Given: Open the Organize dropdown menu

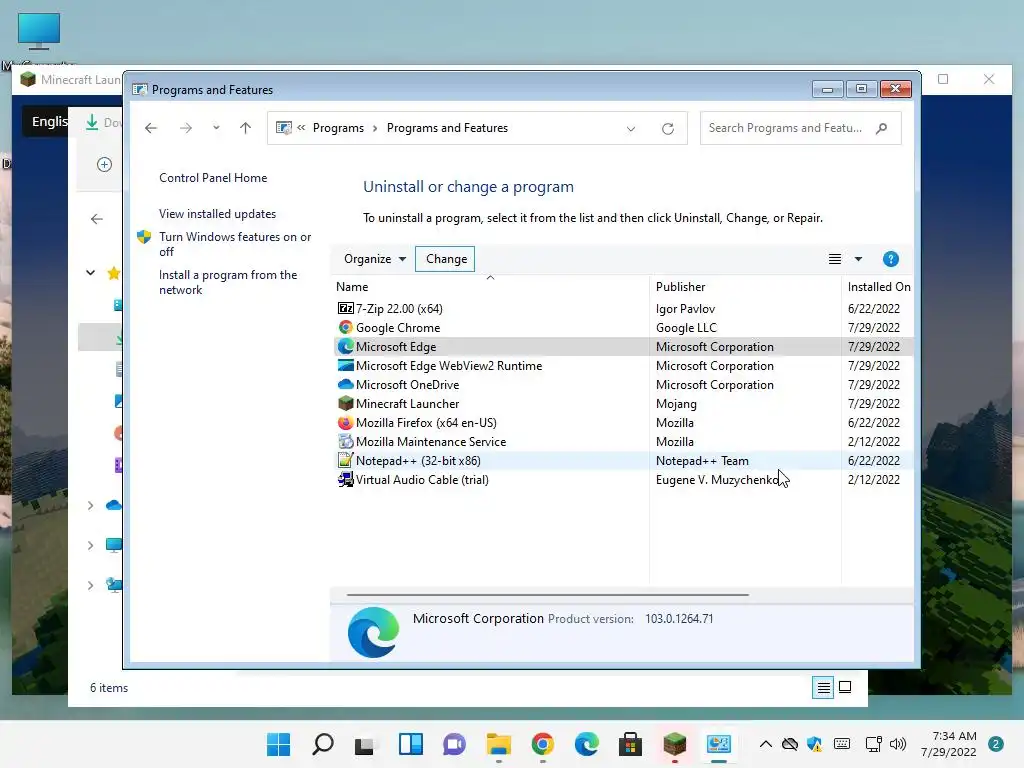Looking at the screenshot, I should click(x=375, y=259).
